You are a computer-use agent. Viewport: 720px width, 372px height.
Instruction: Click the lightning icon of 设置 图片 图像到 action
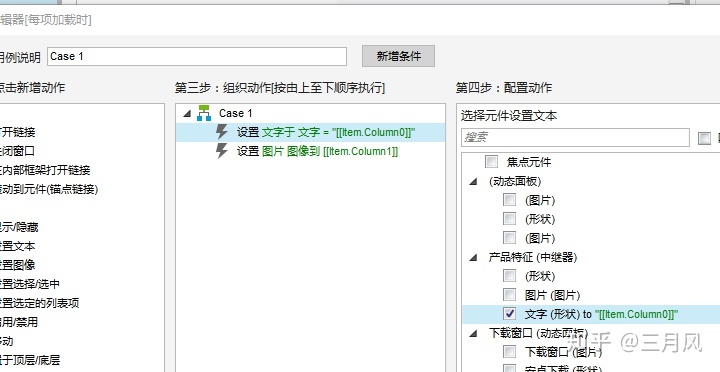click(x=222, y=151)
